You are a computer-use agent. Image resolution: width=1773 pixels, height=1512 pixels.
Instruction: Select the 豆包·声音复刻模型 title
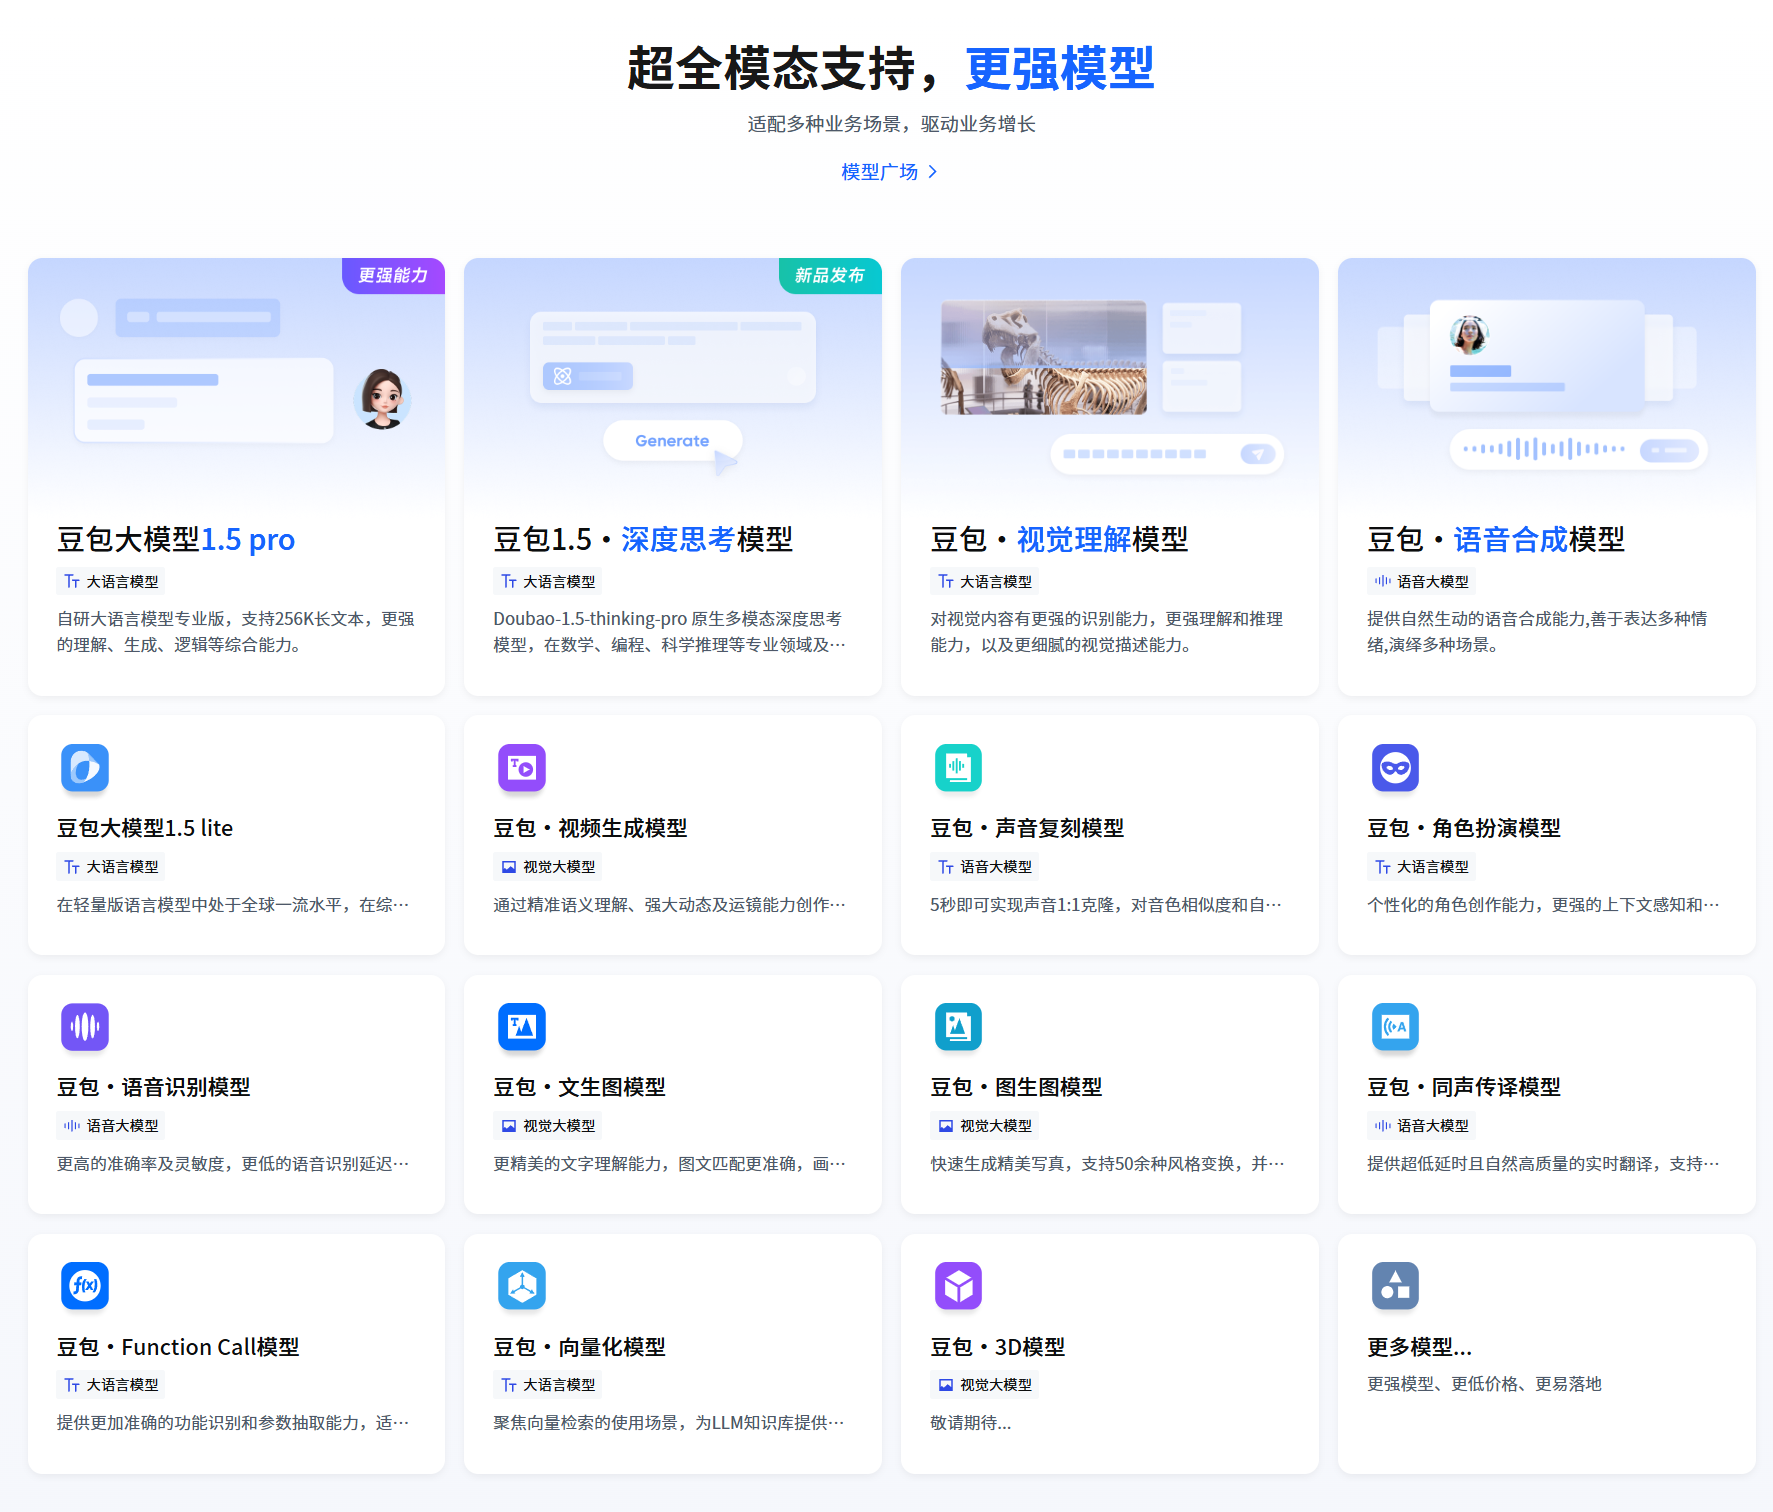click(x=1027, y=828)
